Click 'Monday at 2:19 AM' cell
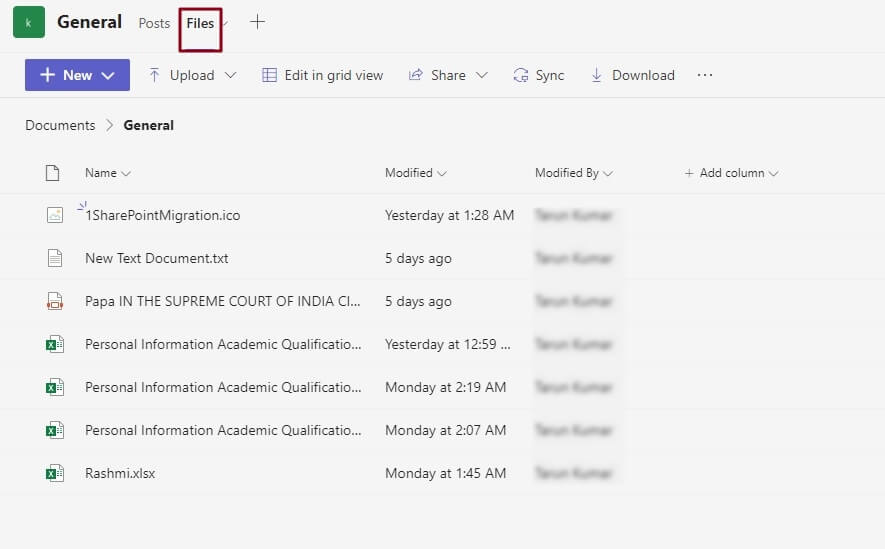 click(445, 387)
